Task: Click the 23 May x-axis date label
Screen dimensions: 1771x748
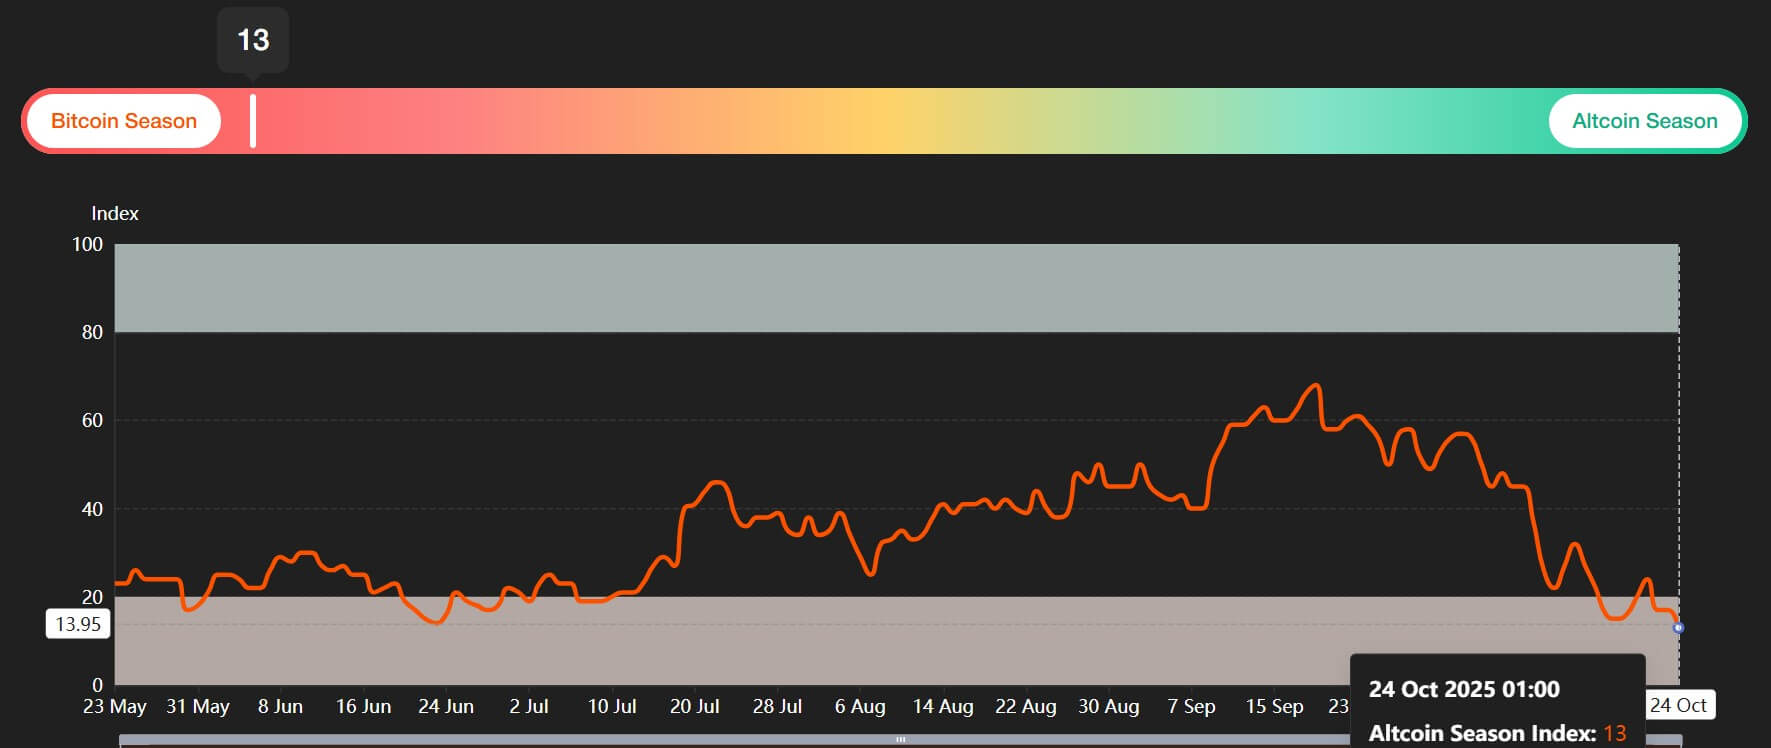Action: click(114, 706)
